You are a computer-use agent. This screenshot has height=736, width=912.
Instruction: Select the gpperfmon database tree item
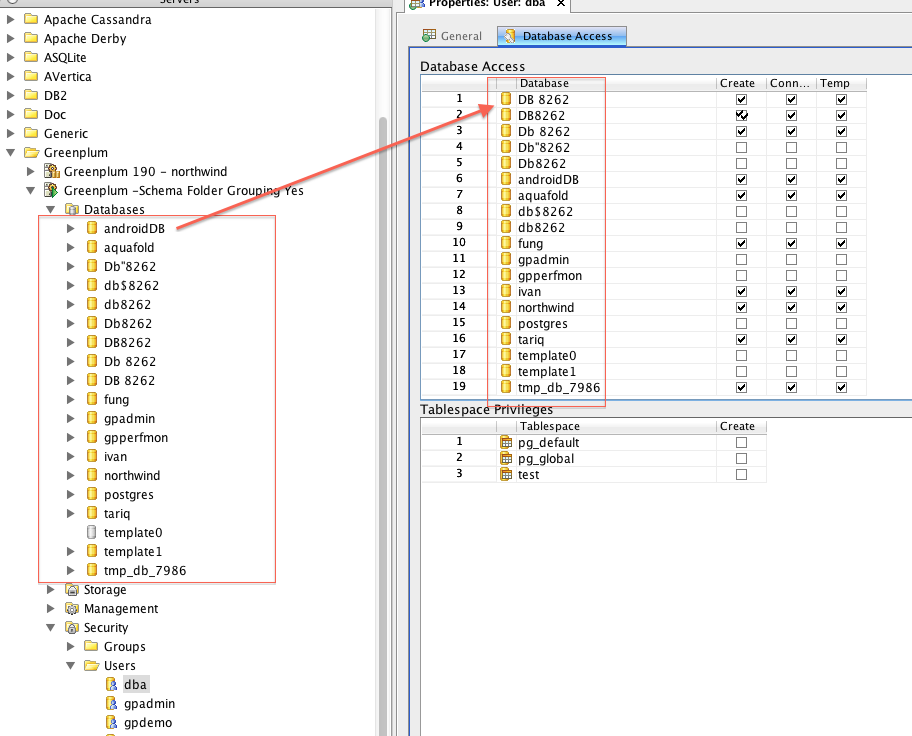tap(136, 438)
